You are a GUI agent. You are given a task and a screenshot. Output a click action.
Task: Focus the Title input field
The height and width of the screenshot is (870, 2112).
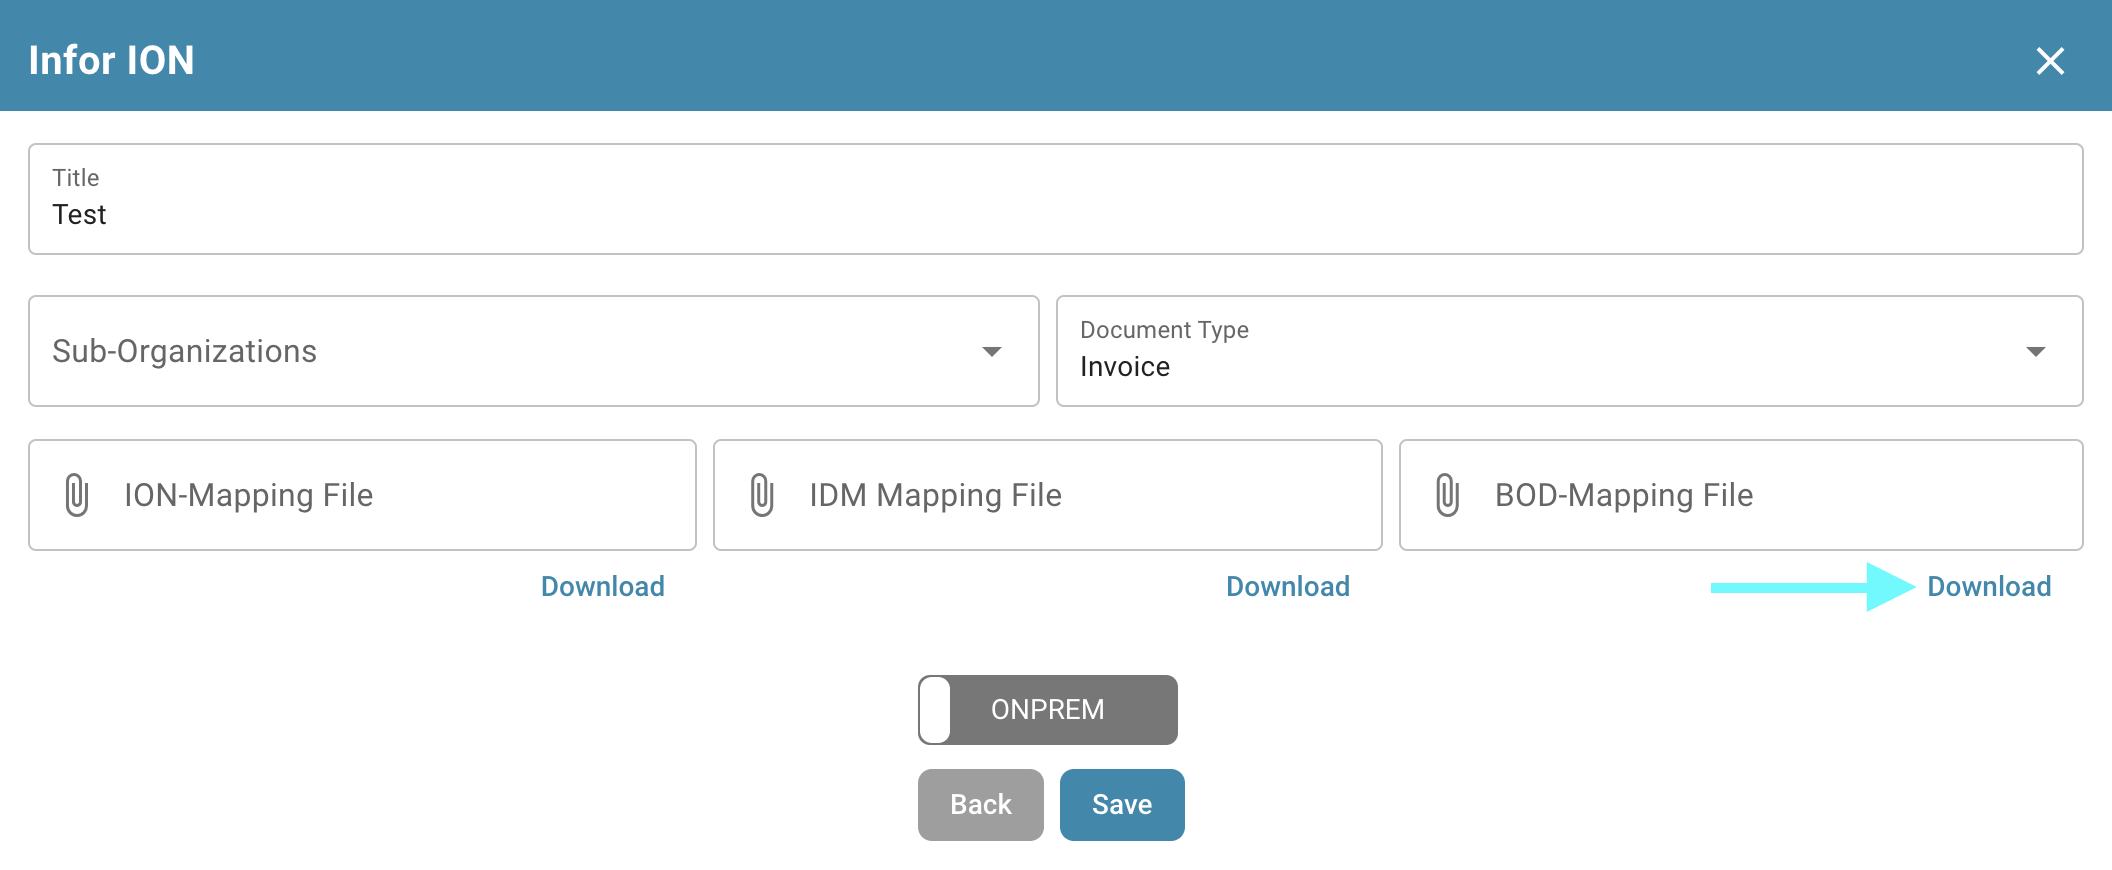click(1055, 214)
